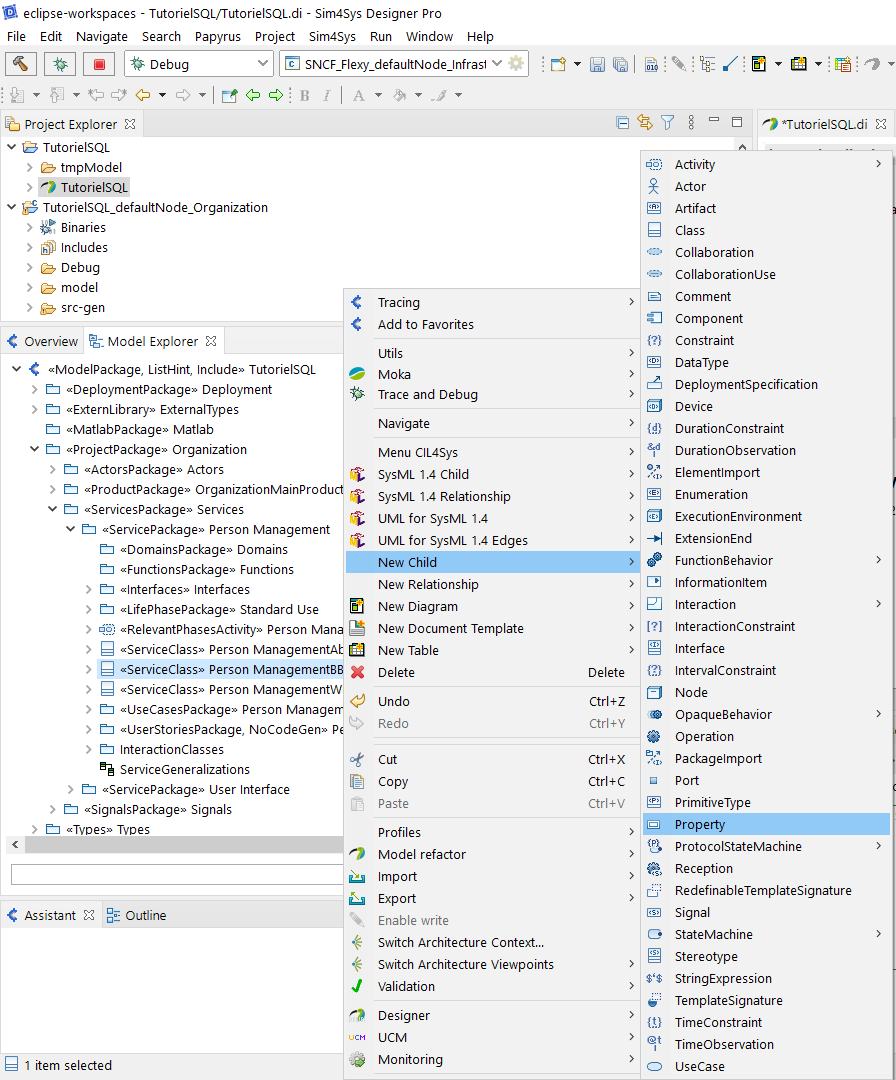This screenshot has width=896, height=1080.
Task: Click the Model Explorer horizontal scrollbar left arrow
Action: [x=15, y=844]
